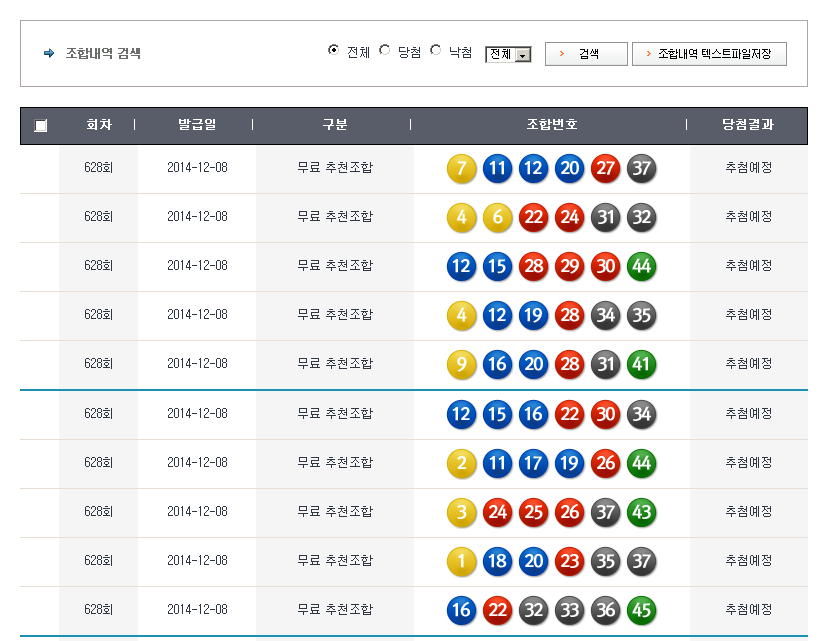
Task: Click the 회차 column header
Action: pos(98,125)
